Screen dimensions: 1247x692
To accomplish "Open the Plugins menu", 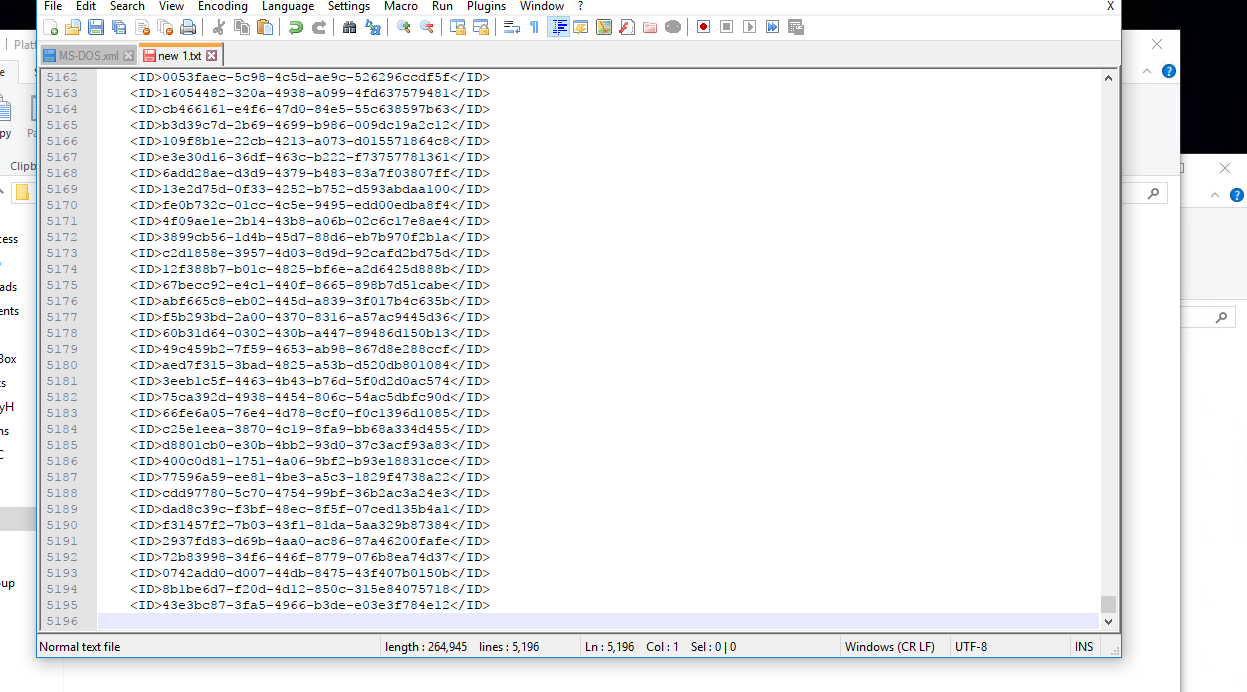I will point(487,6).
